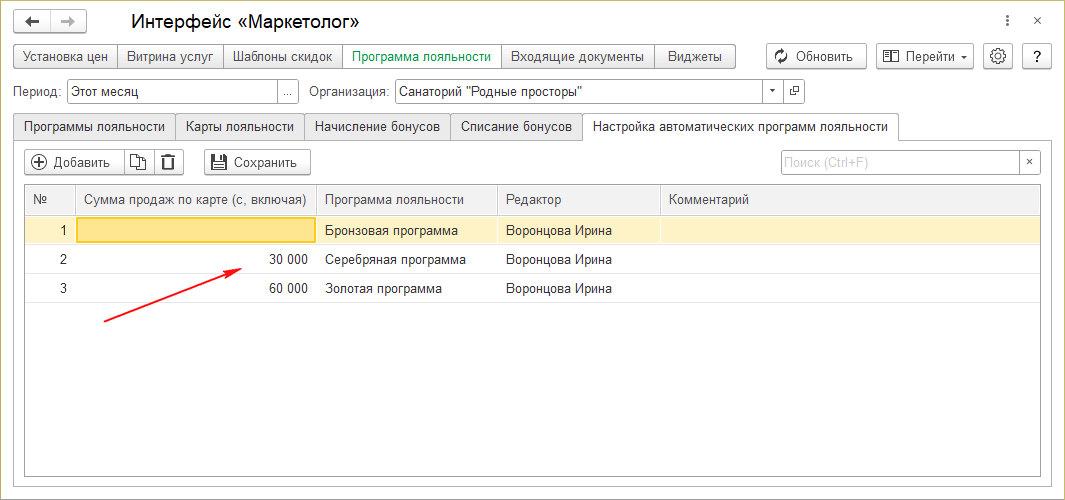The height and width of the screenshot is (500, 1065).
Task: Click the help question mark button
Action: click(x=1037, y=57)
